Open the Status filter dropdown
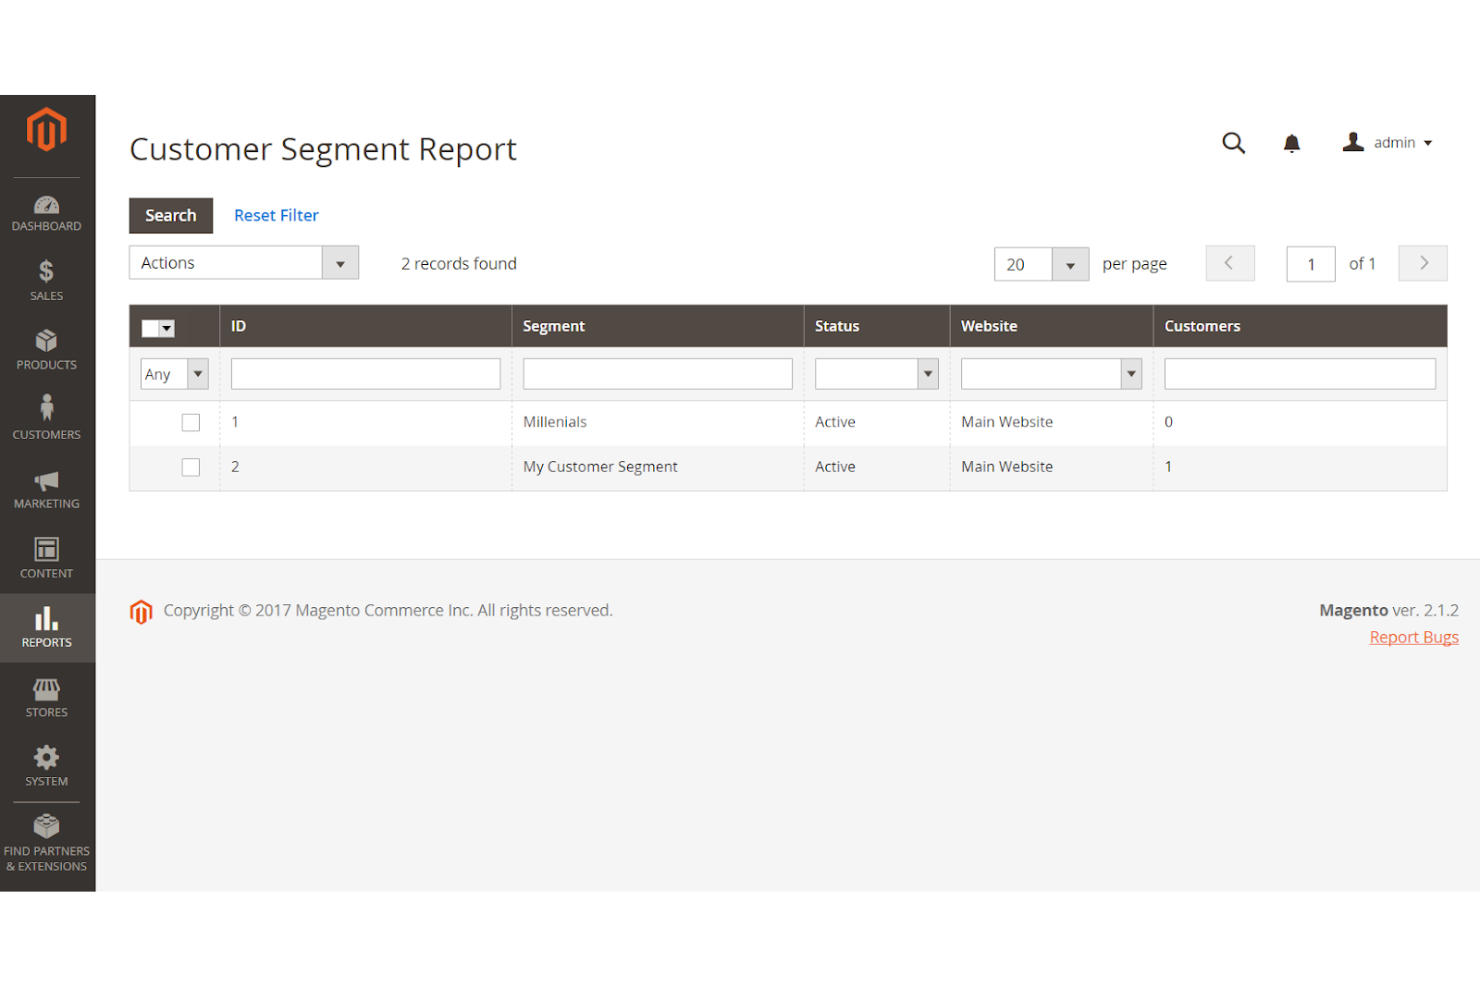This screenshot has height=987, width=1480. 876,373
